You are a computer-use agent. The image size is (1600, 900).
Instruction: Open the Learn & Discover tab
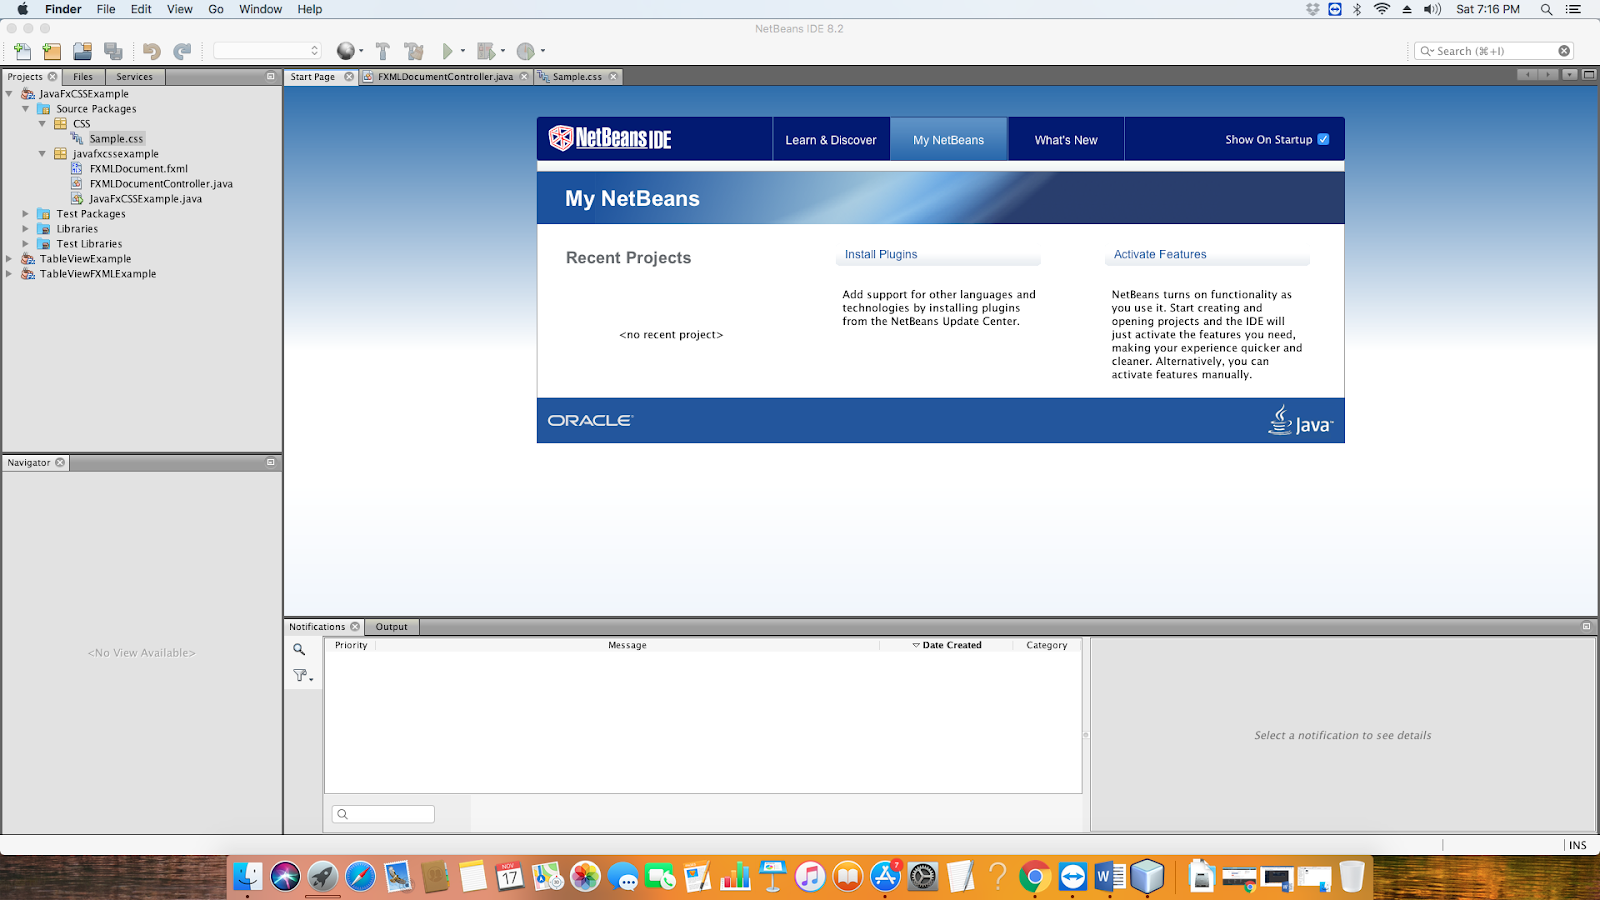831,140
